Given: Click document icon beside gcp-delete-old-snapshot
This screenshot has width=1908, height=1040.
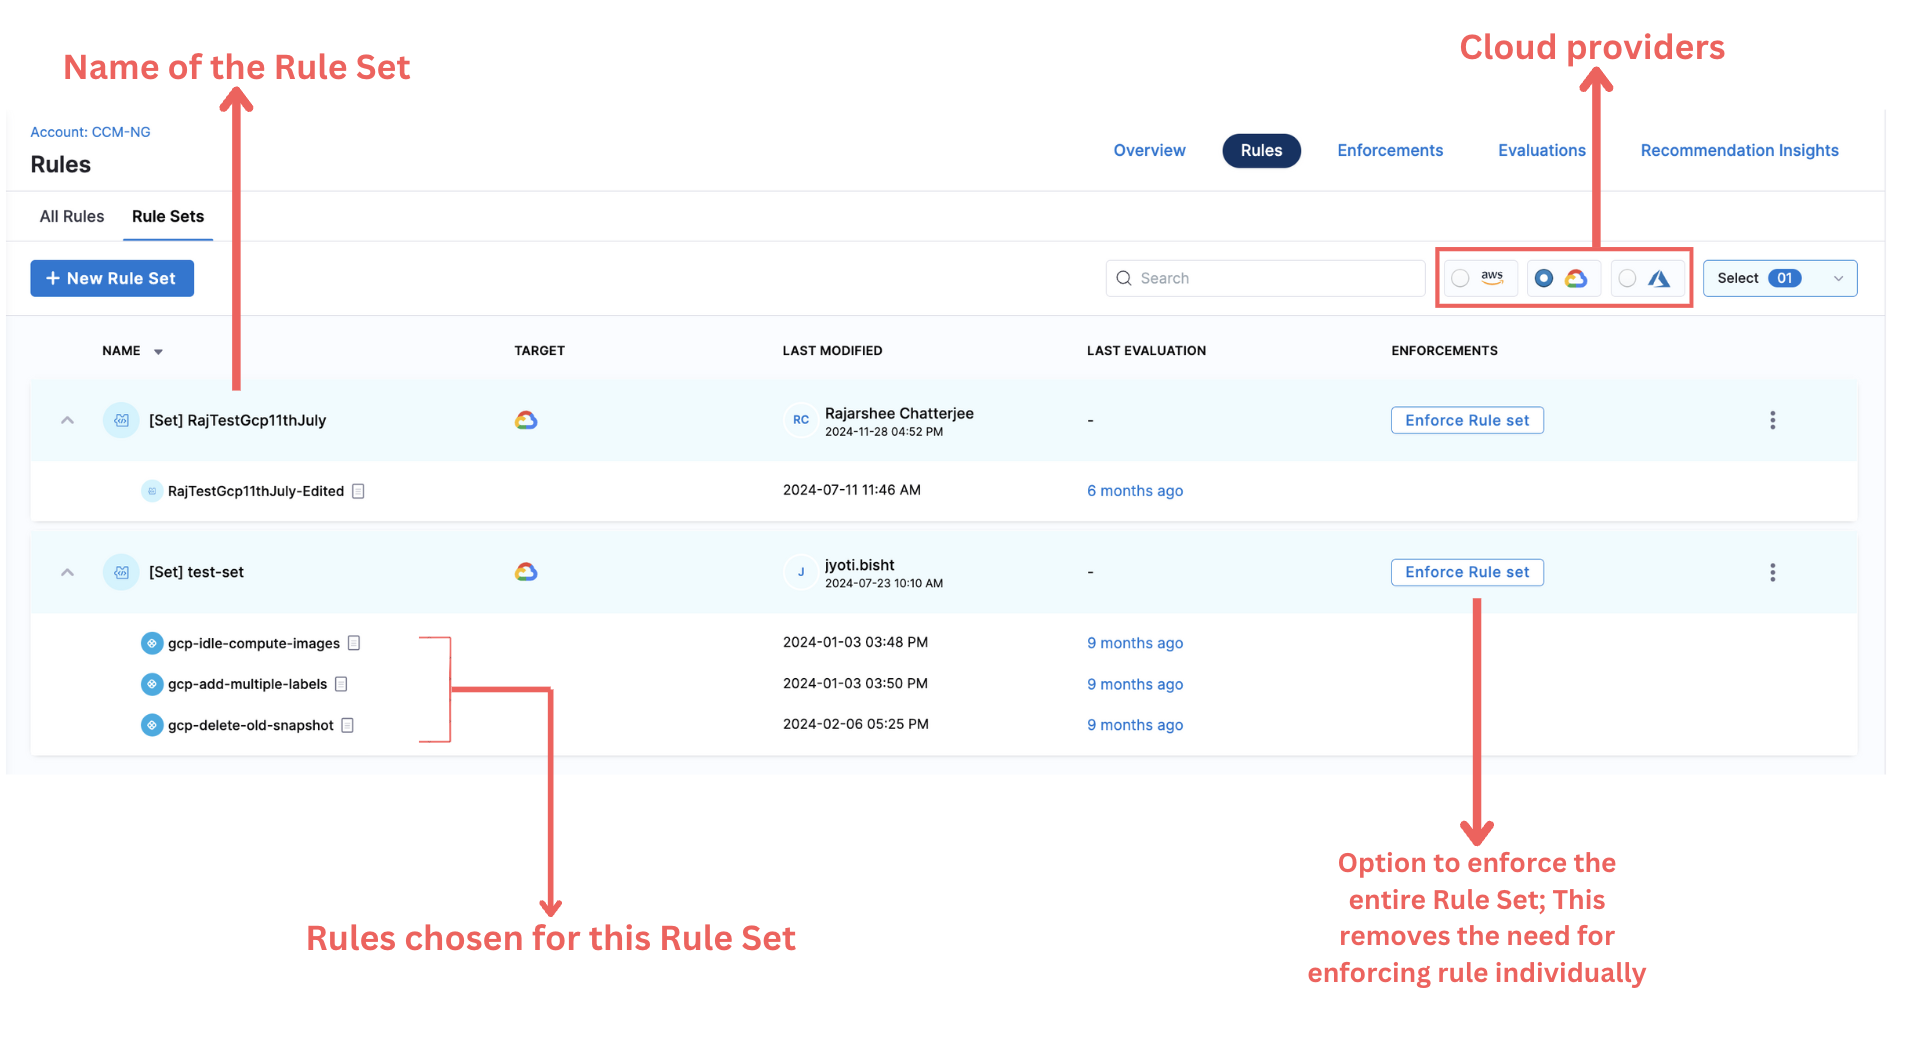Looking at the screenshot, I should 348,725.
